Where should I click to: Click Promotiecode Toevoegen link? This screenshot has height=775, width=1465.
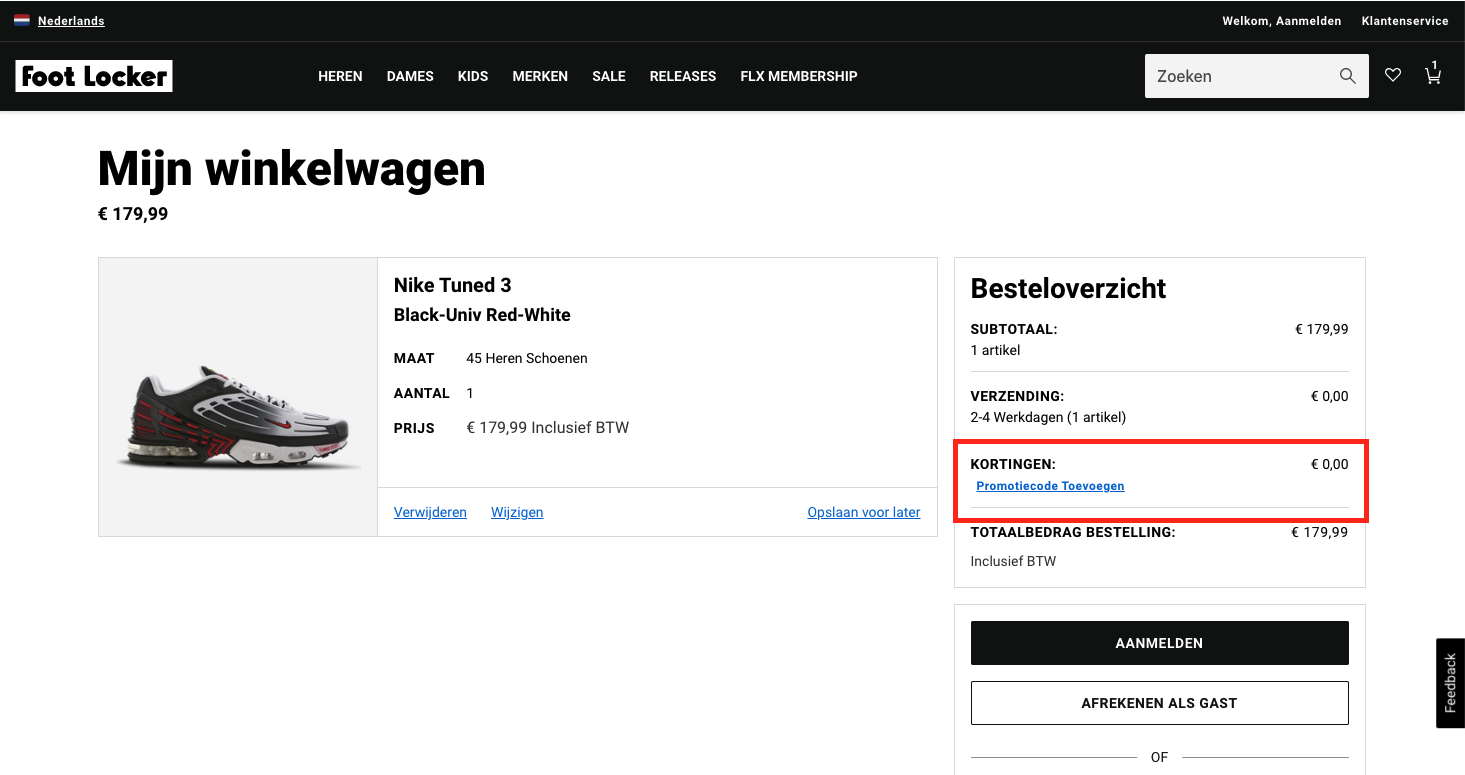[x=1050, y=486]
